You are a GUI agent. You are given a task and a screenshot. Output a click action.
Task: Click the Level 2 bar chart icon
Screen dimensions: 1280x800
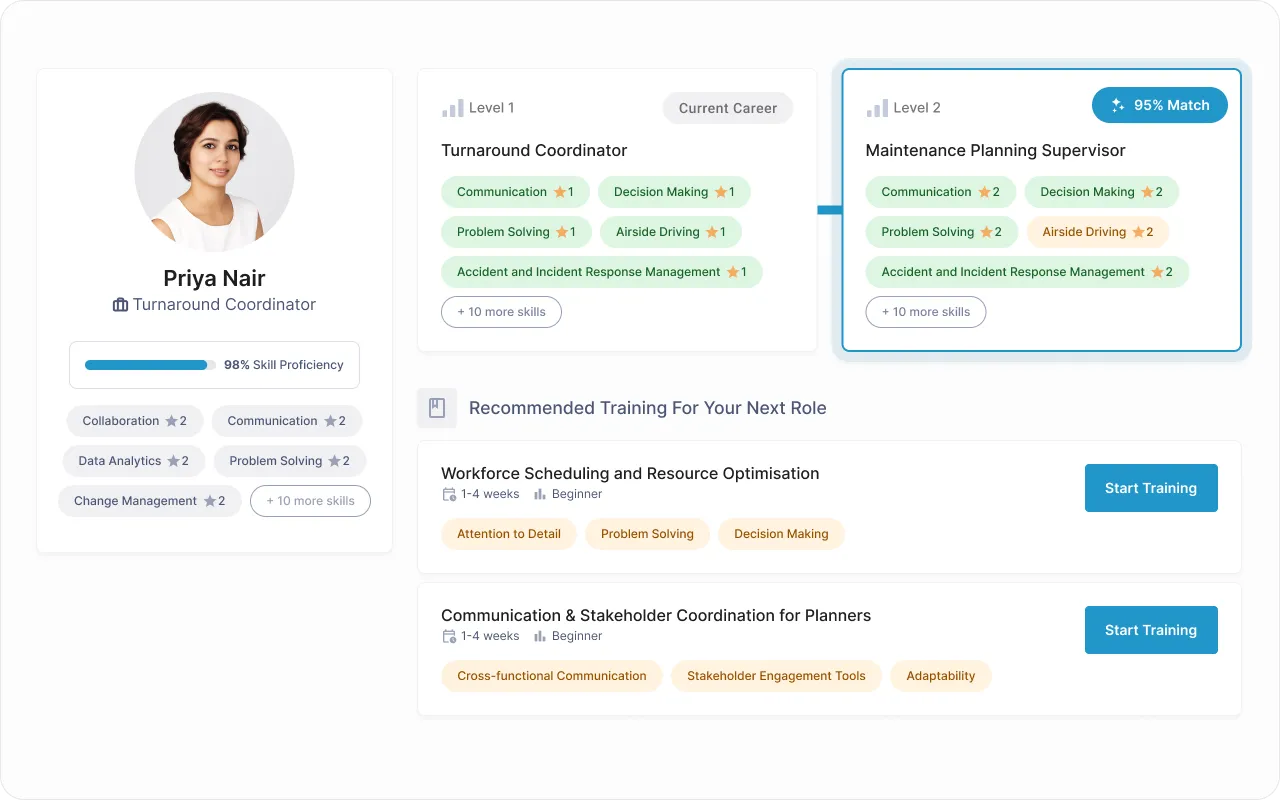click(876, 108)
